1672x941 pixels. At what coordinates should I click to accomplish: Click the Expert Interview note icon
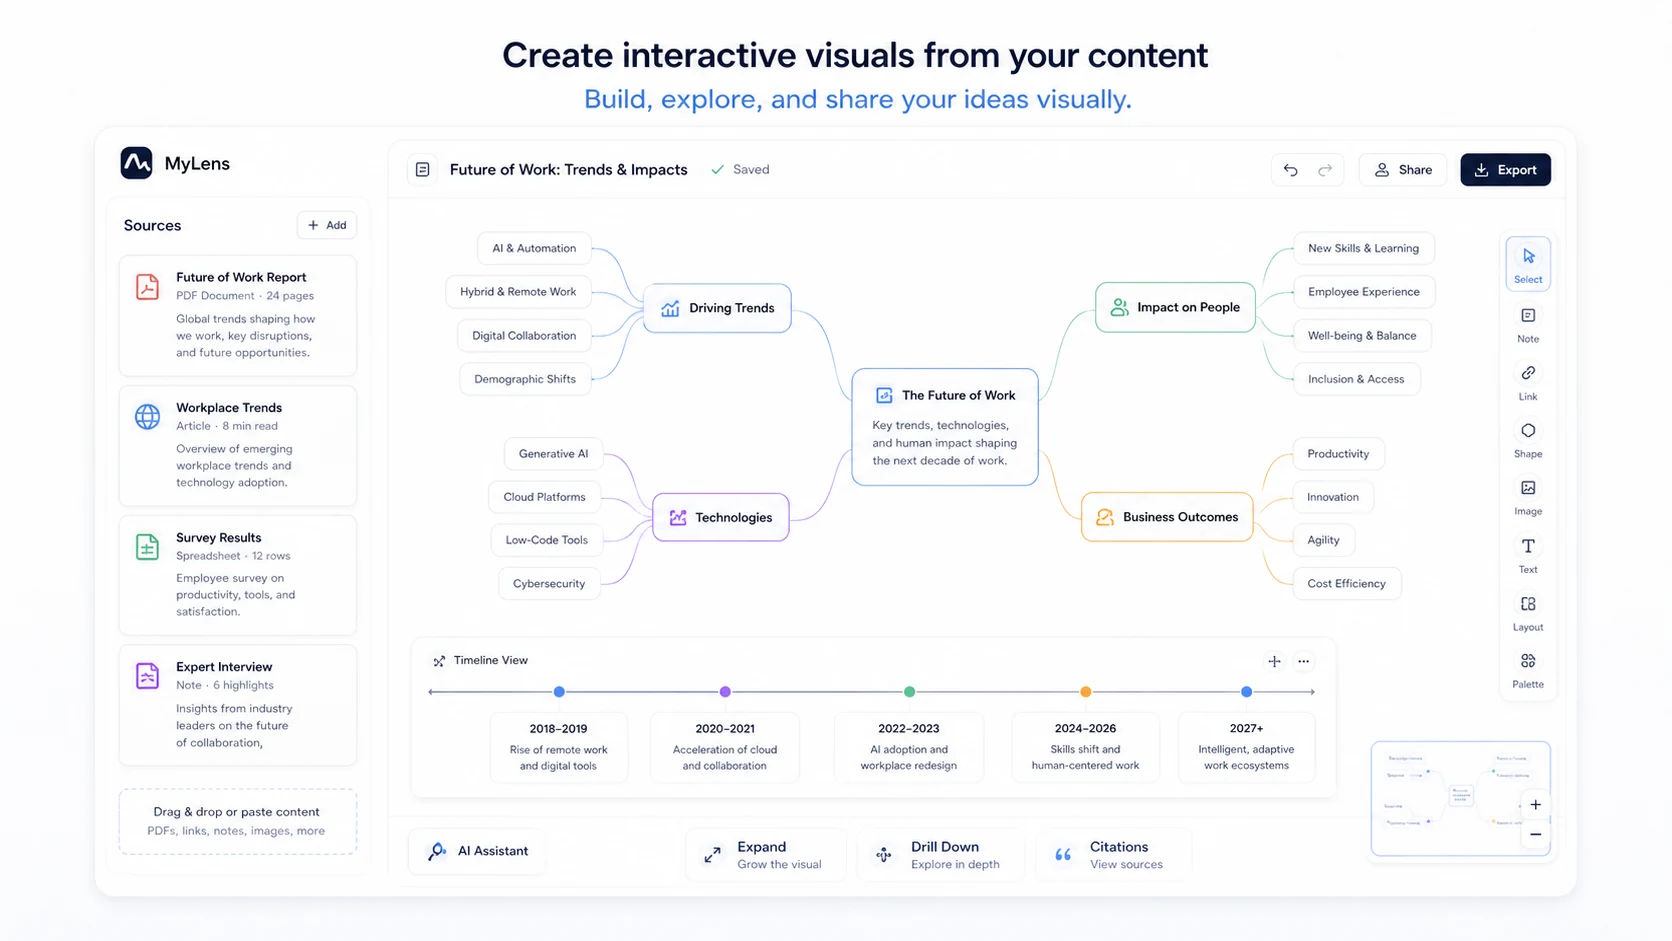pos(147,676)
